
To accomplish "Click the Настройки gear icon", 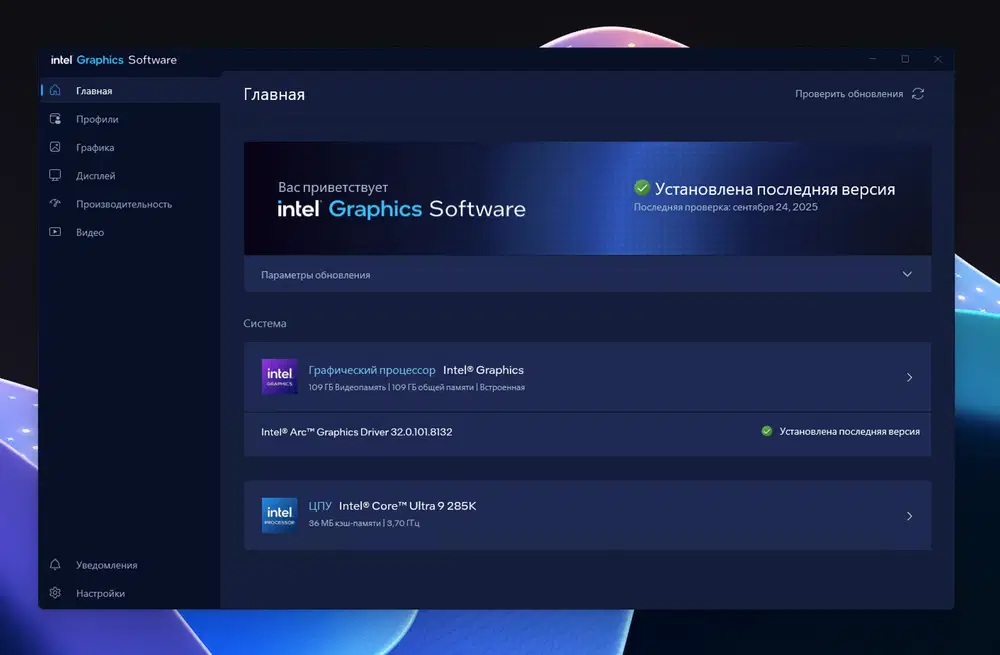I will point(55,592).
